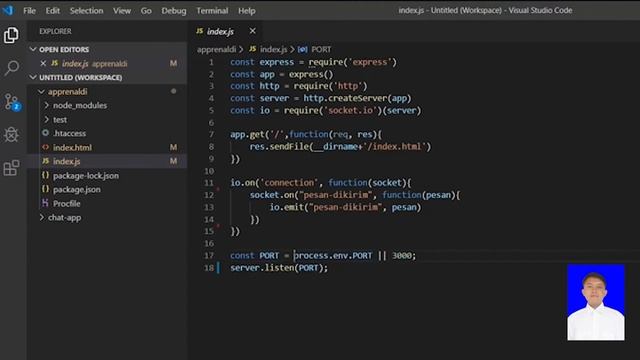Click the JS icon on index.js tab
Image resolution: width=640 pixels, height=360 pixels.
[200, 31]
